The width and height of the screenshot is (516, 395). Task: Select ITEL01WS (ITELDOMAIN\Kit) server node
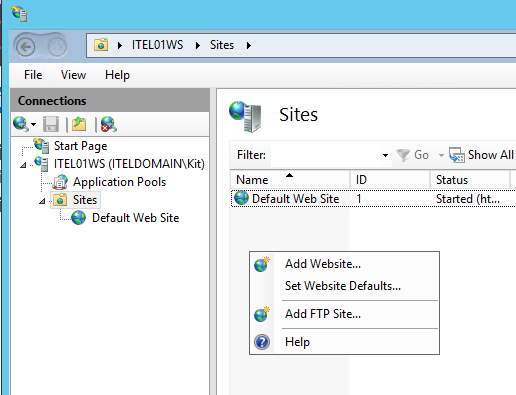tap(129, 164)
